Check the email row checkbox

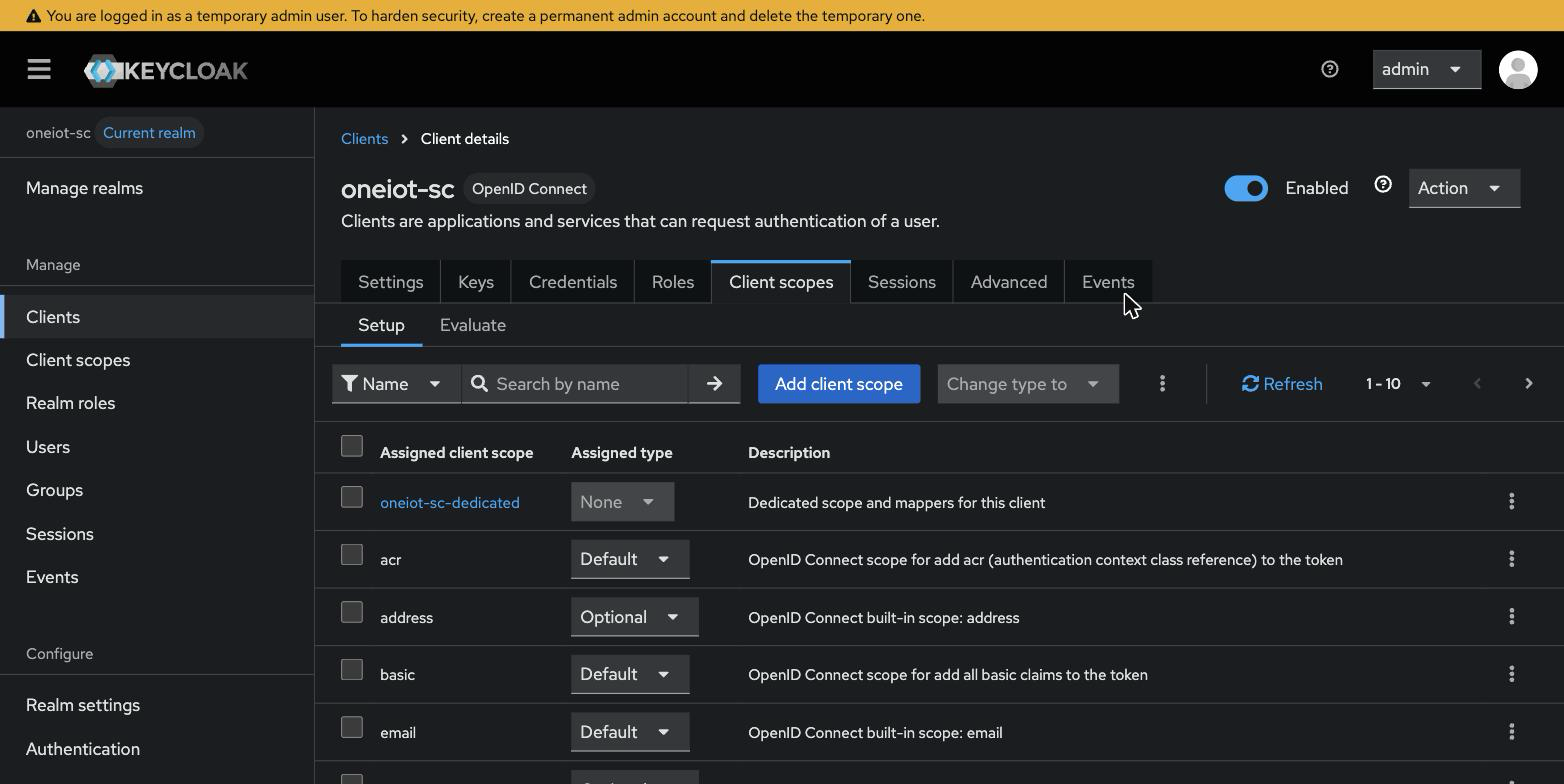351,727
